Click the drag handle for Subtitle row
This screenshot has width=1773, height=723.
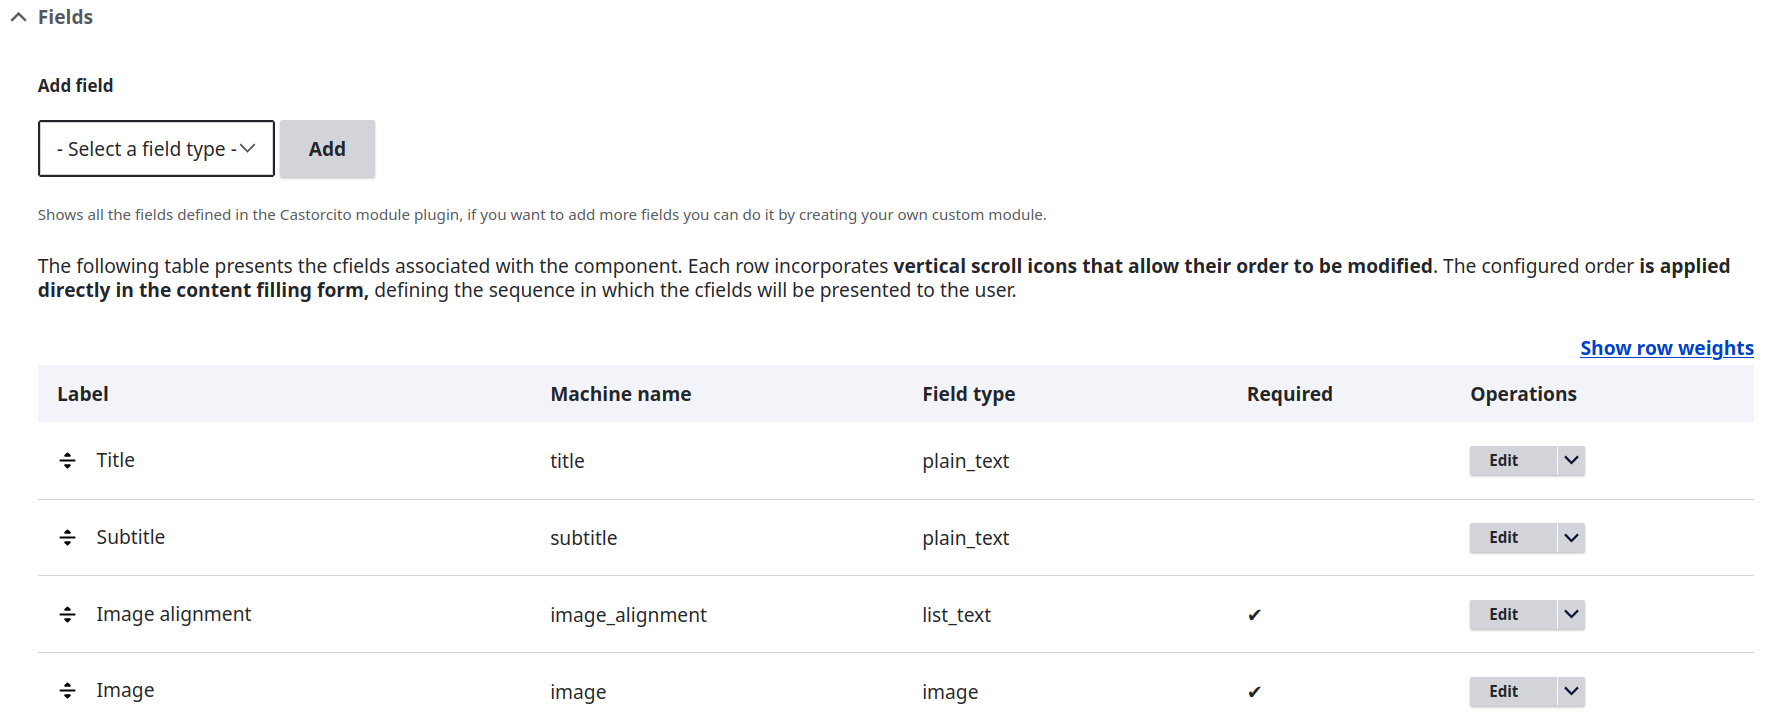coord(67,538)
